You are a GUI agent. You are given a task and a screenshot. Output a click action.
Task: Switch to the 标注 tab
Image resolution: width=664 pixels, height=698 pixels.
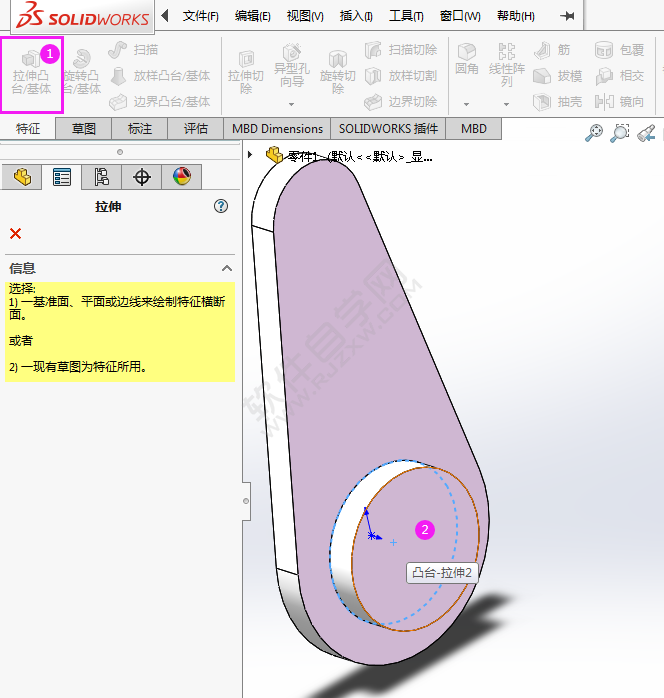(140, 129)
